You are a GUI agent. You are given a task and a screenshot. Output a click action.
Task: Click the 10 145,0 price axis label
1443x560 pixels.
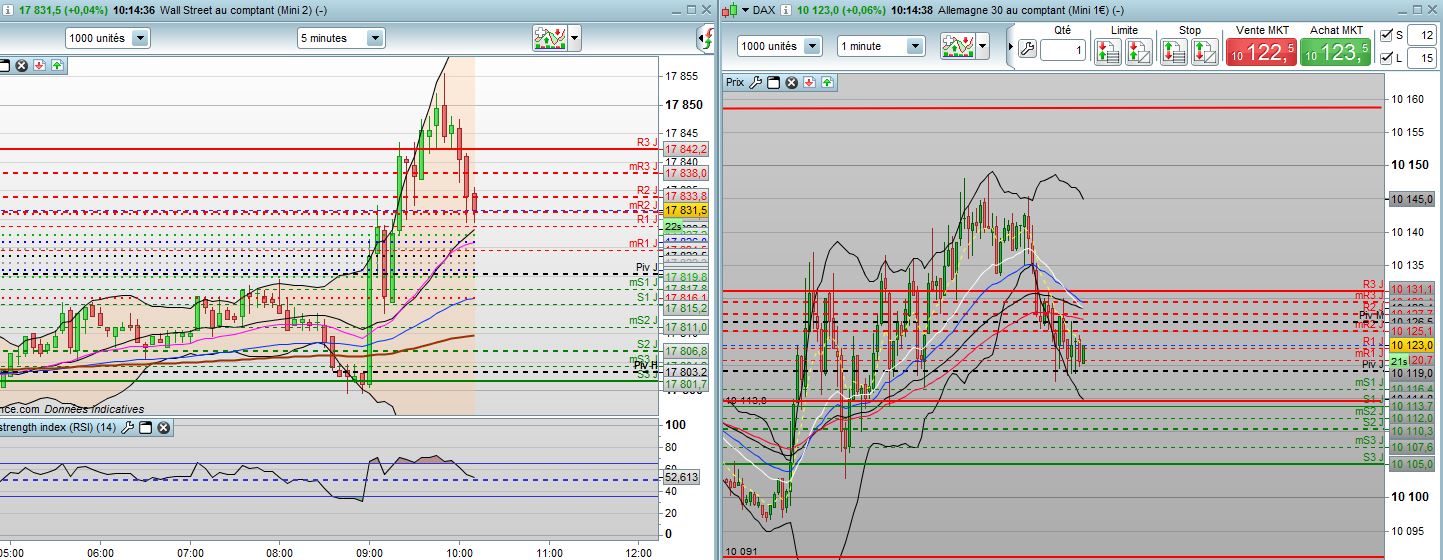click(1410, 199)
